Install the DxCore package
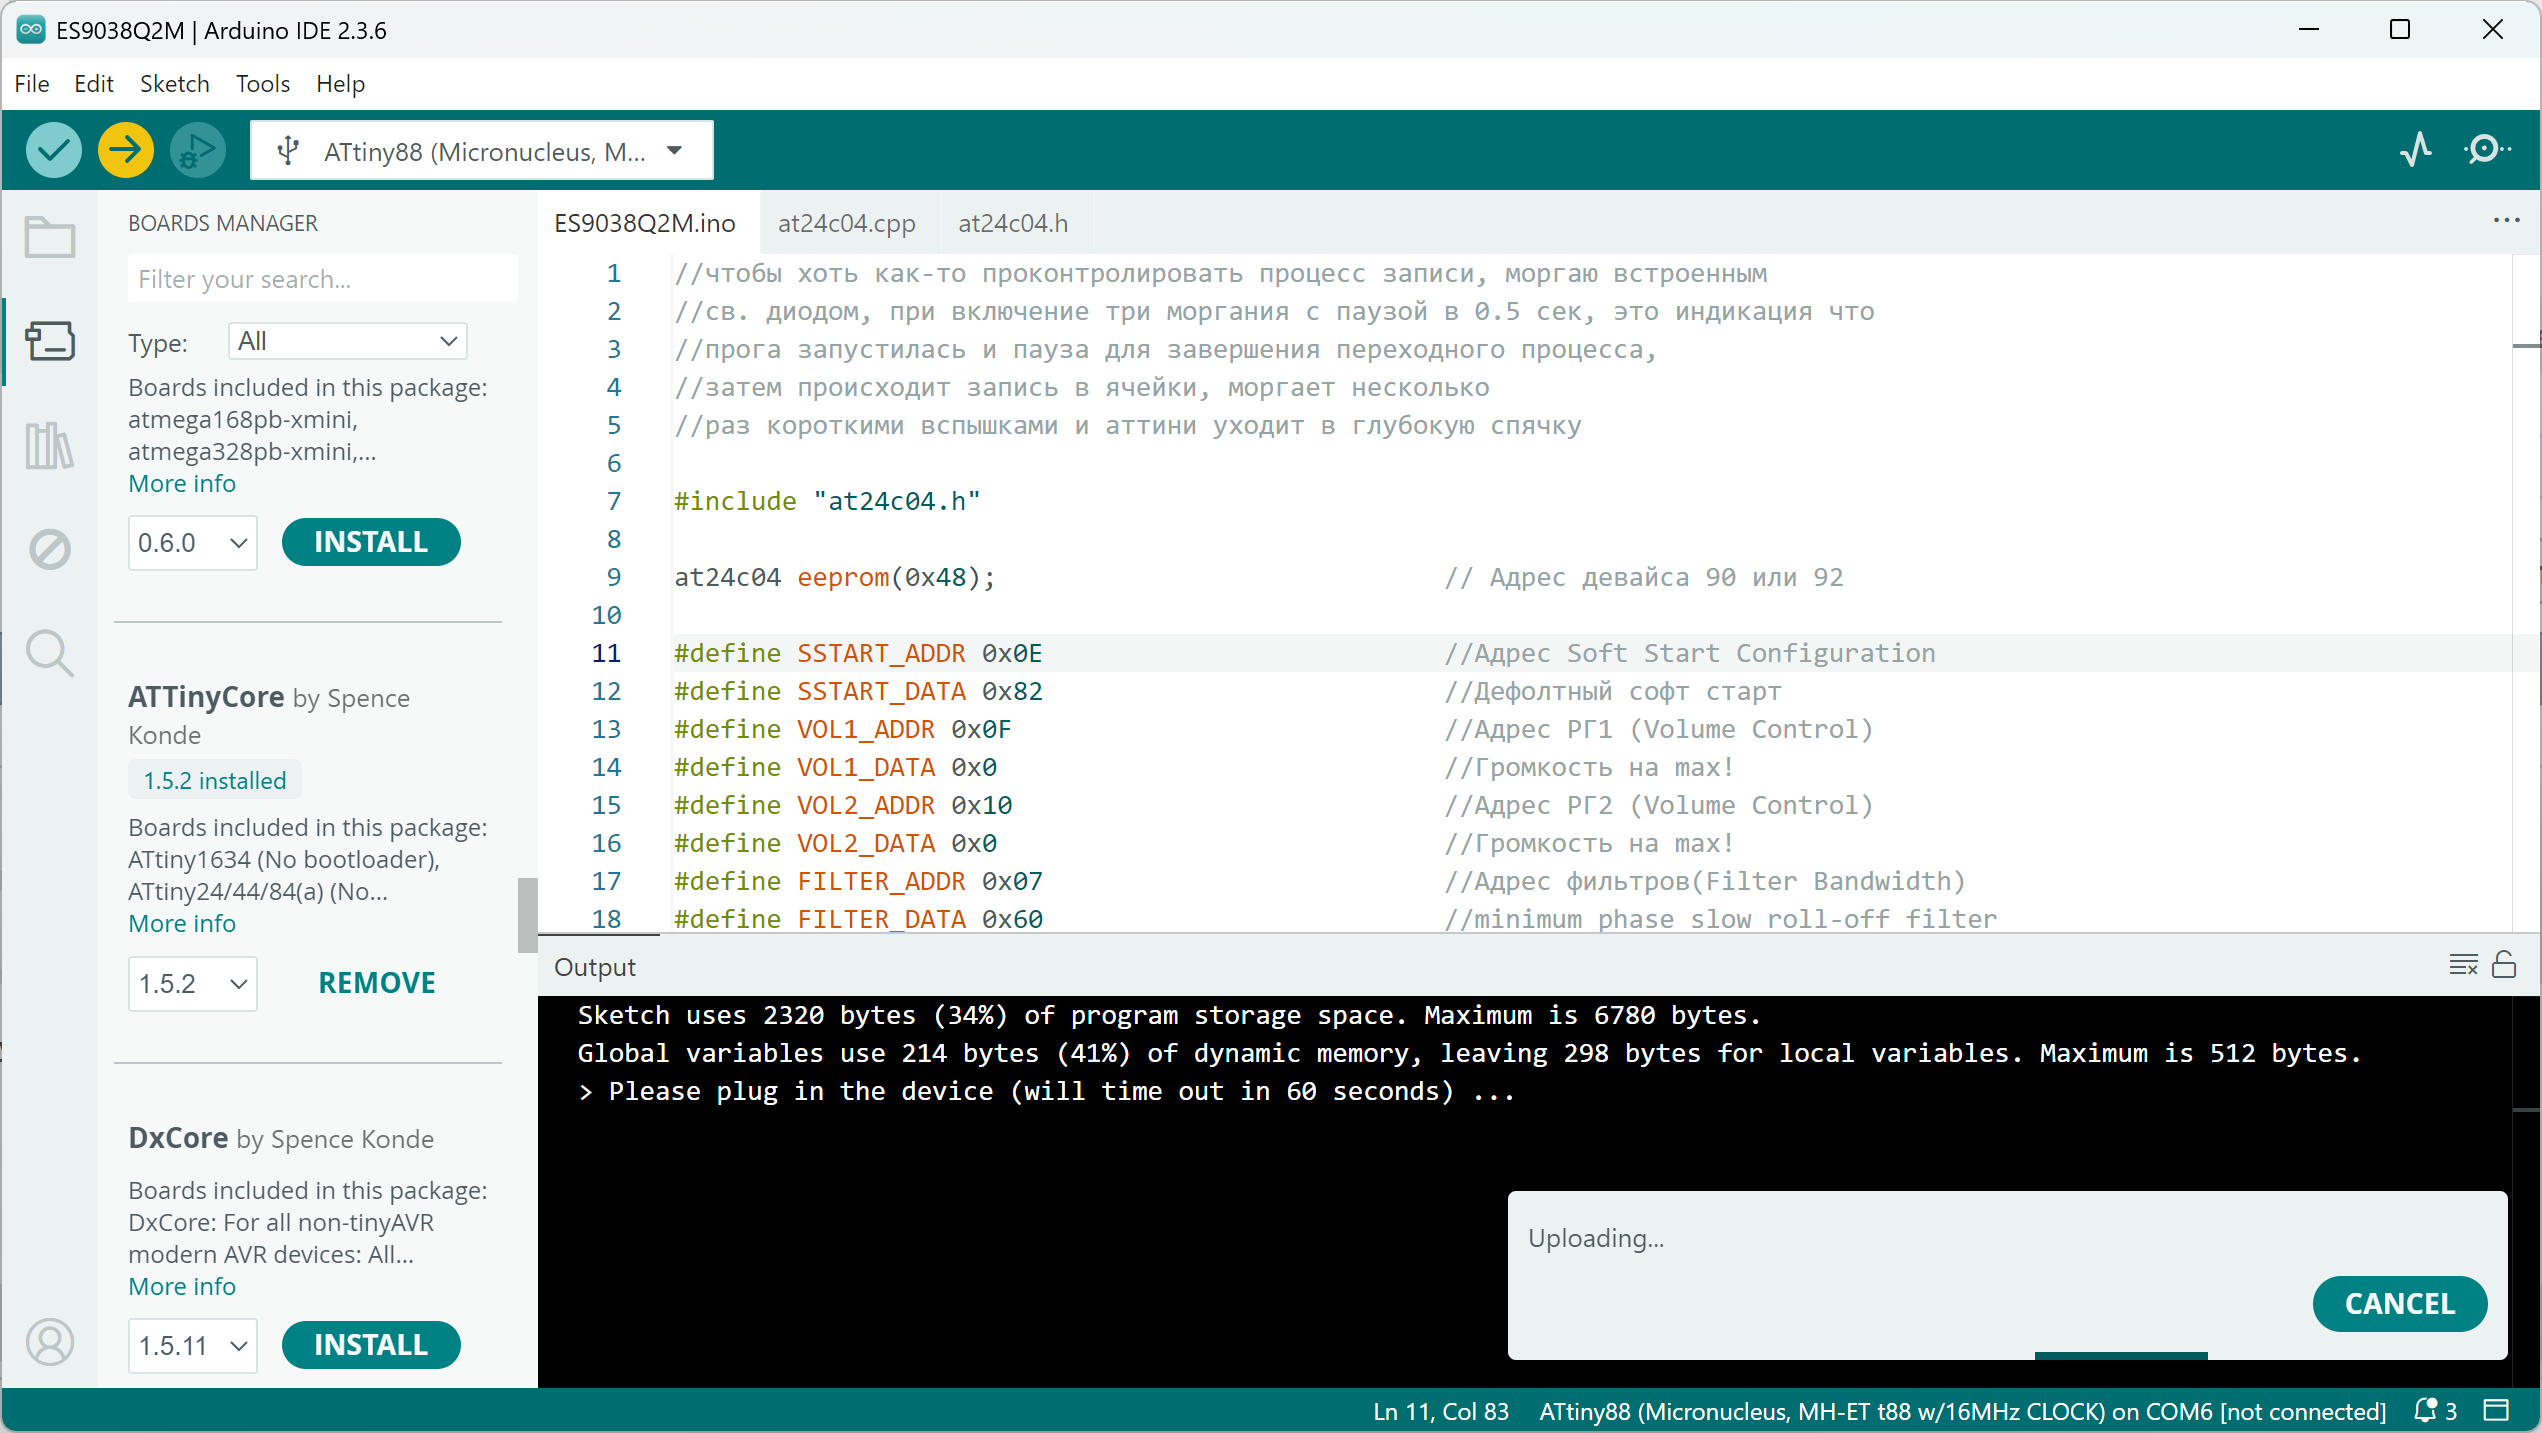The height and width of the screenshot is (1433, 2542). click(371, 1345)
